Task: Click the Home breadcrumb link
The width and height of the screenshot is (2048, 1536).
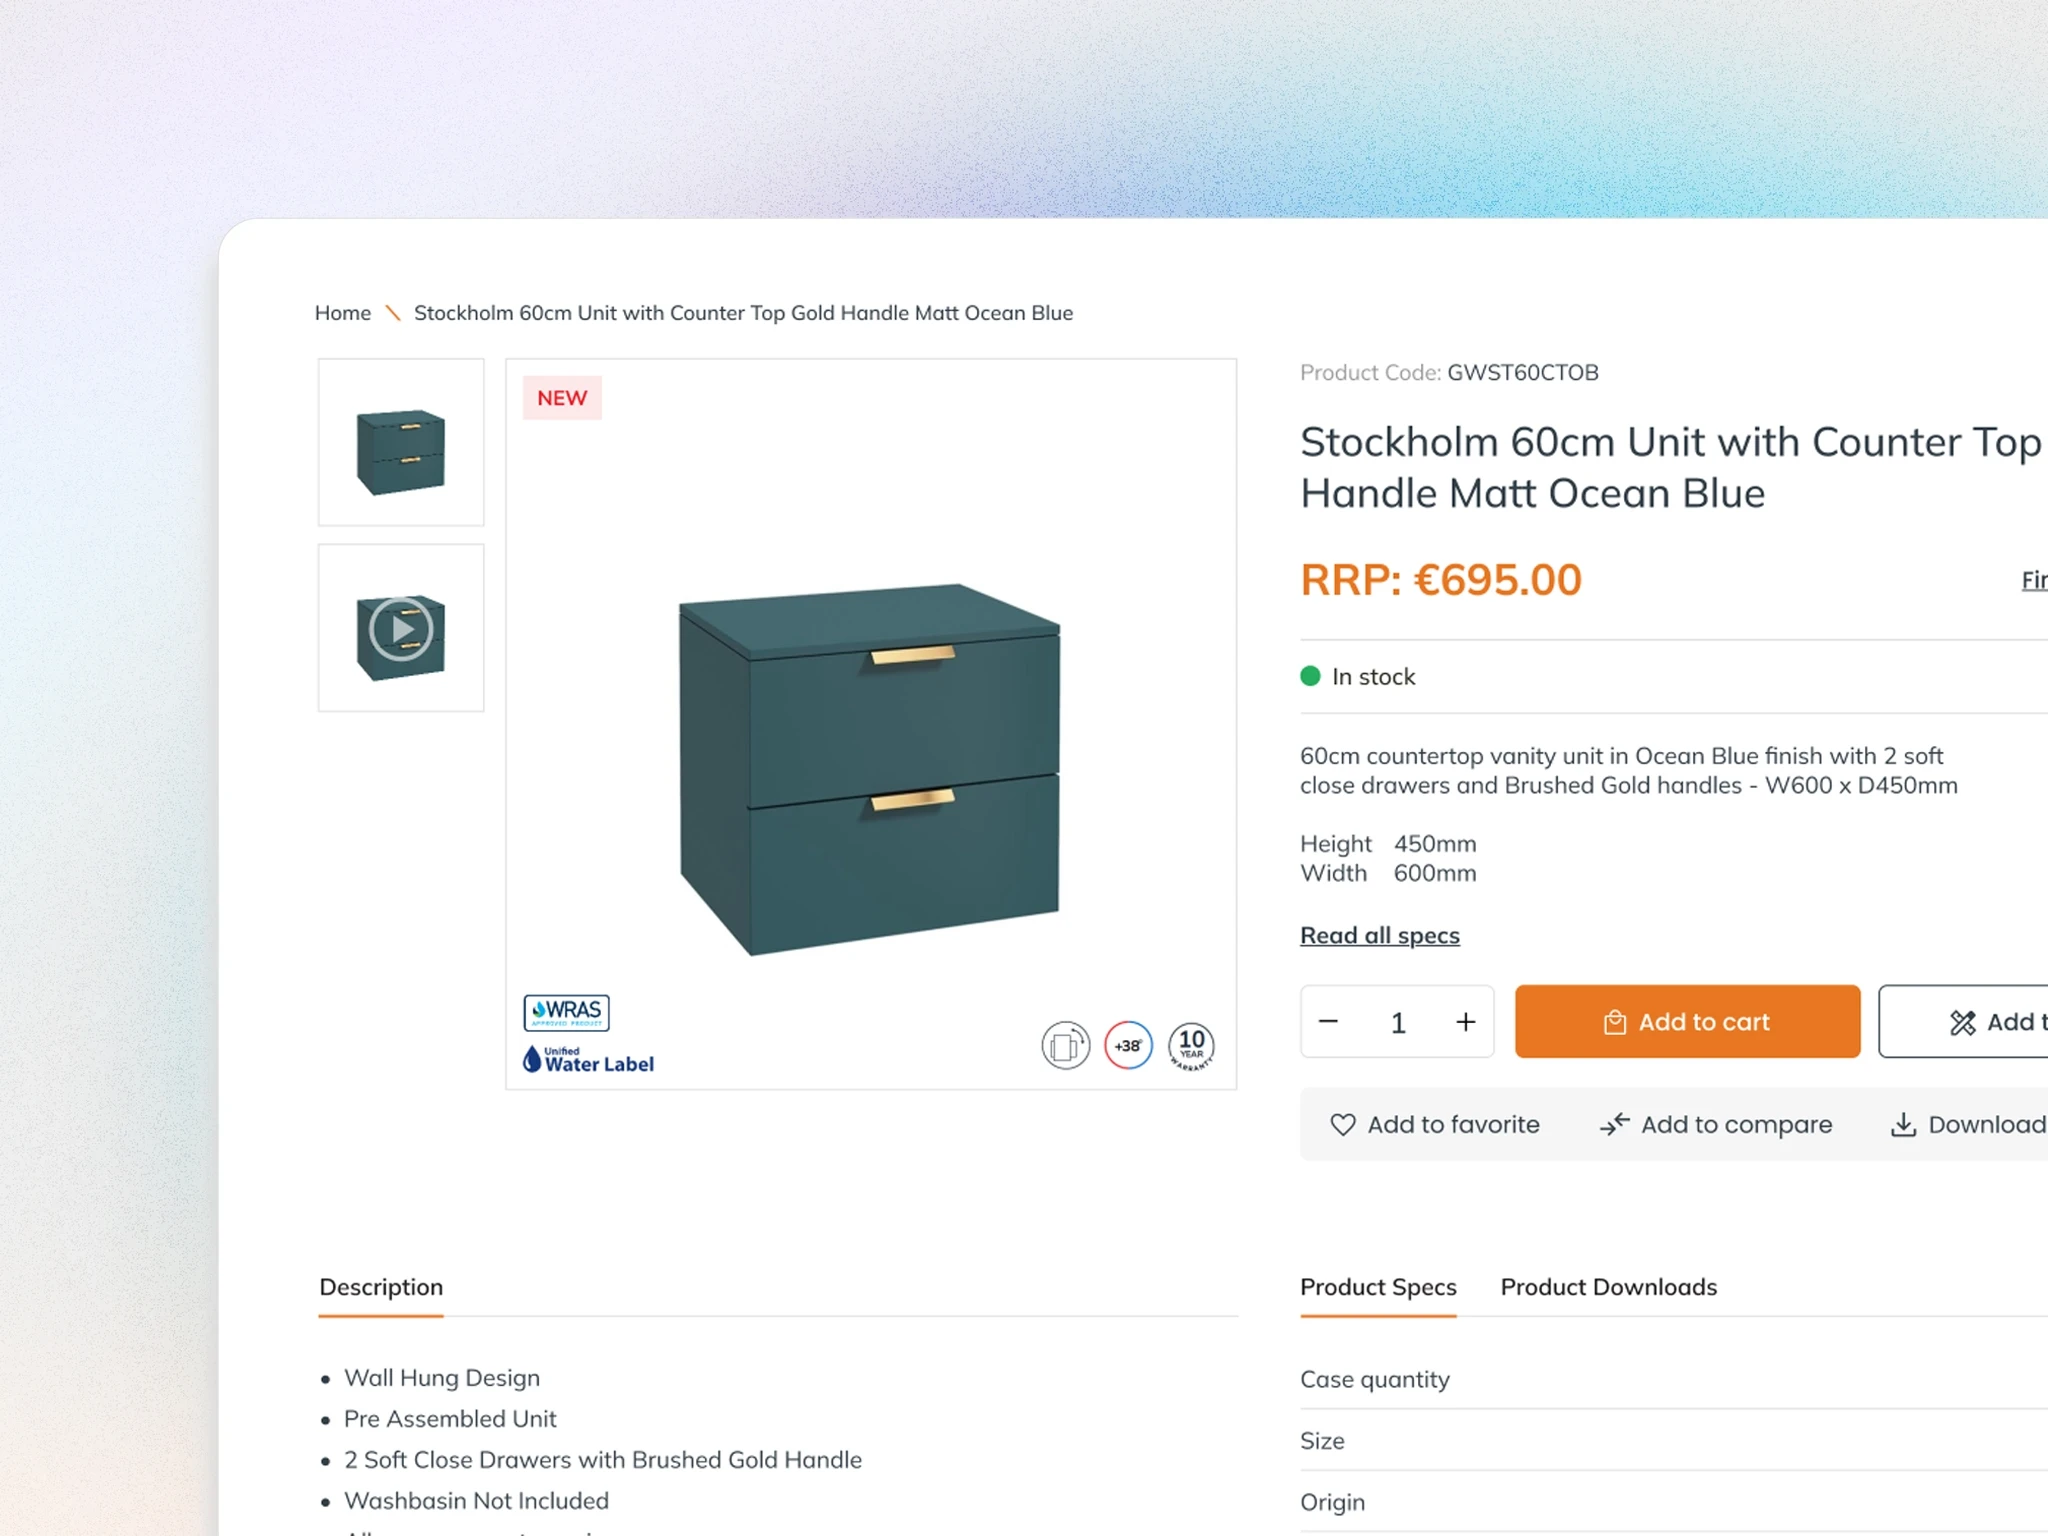Action: pyautogui.click(x=342, y=311)
